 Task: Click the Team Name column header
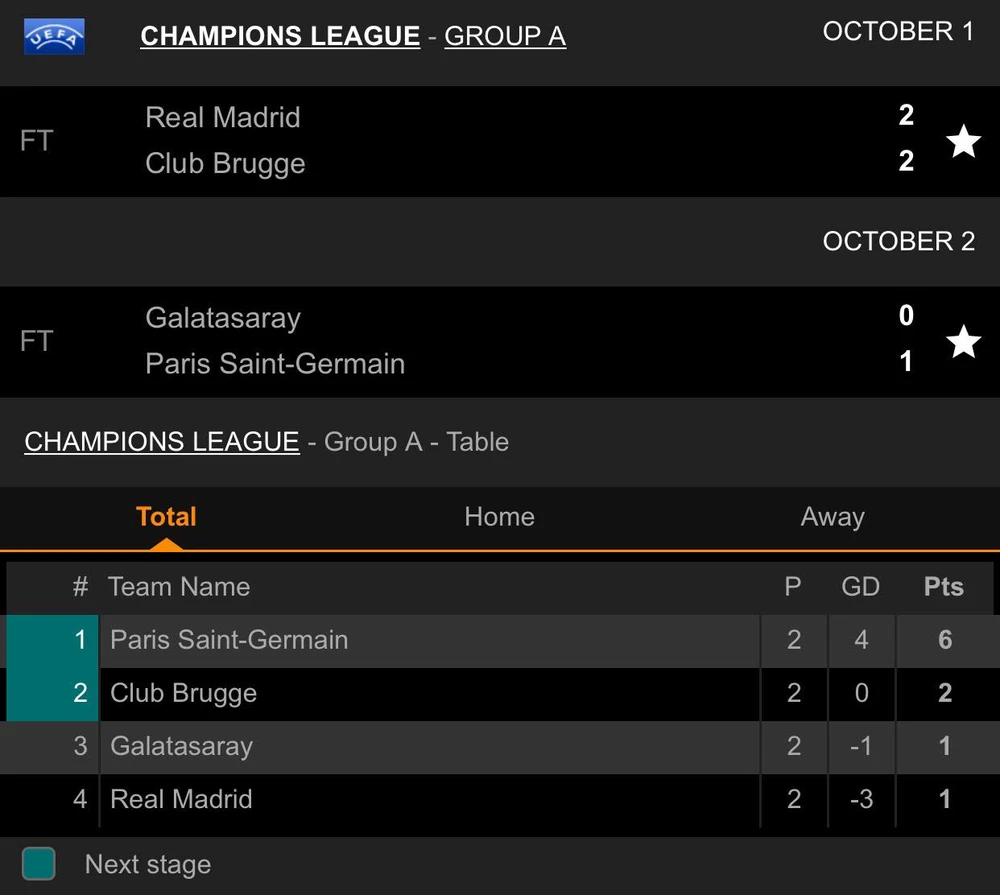[x=179, y=587]
